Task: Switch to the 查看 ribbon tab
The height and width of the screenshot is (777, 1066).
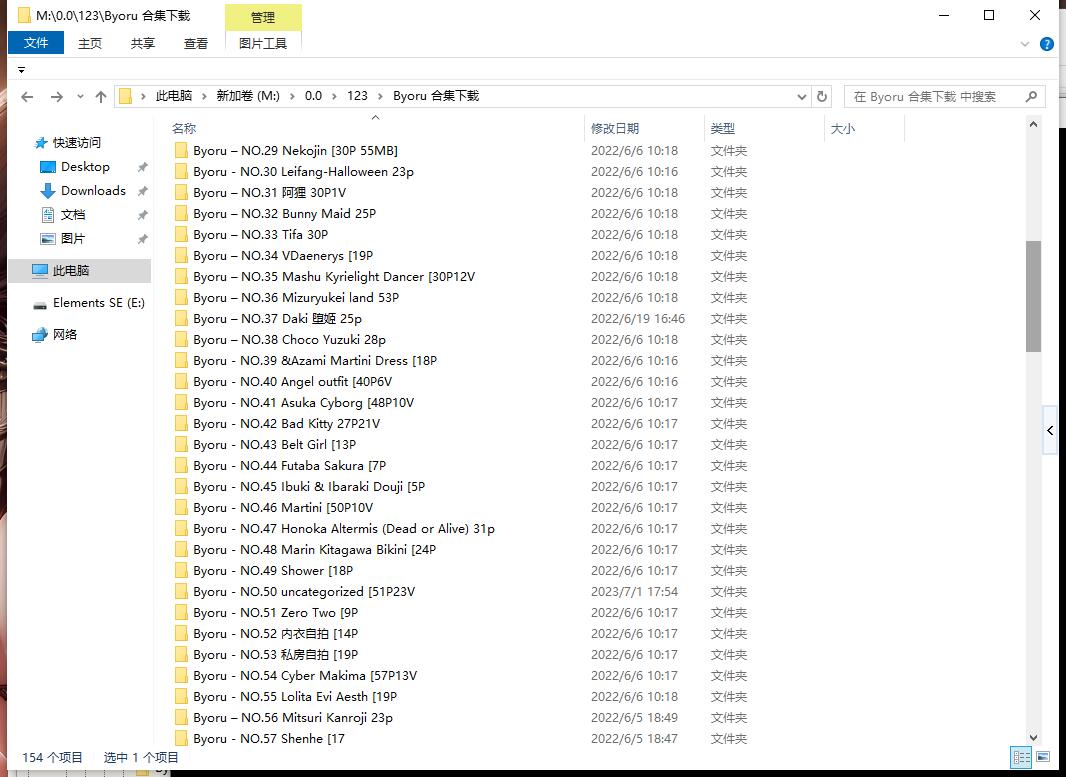Action: (196, 43)
